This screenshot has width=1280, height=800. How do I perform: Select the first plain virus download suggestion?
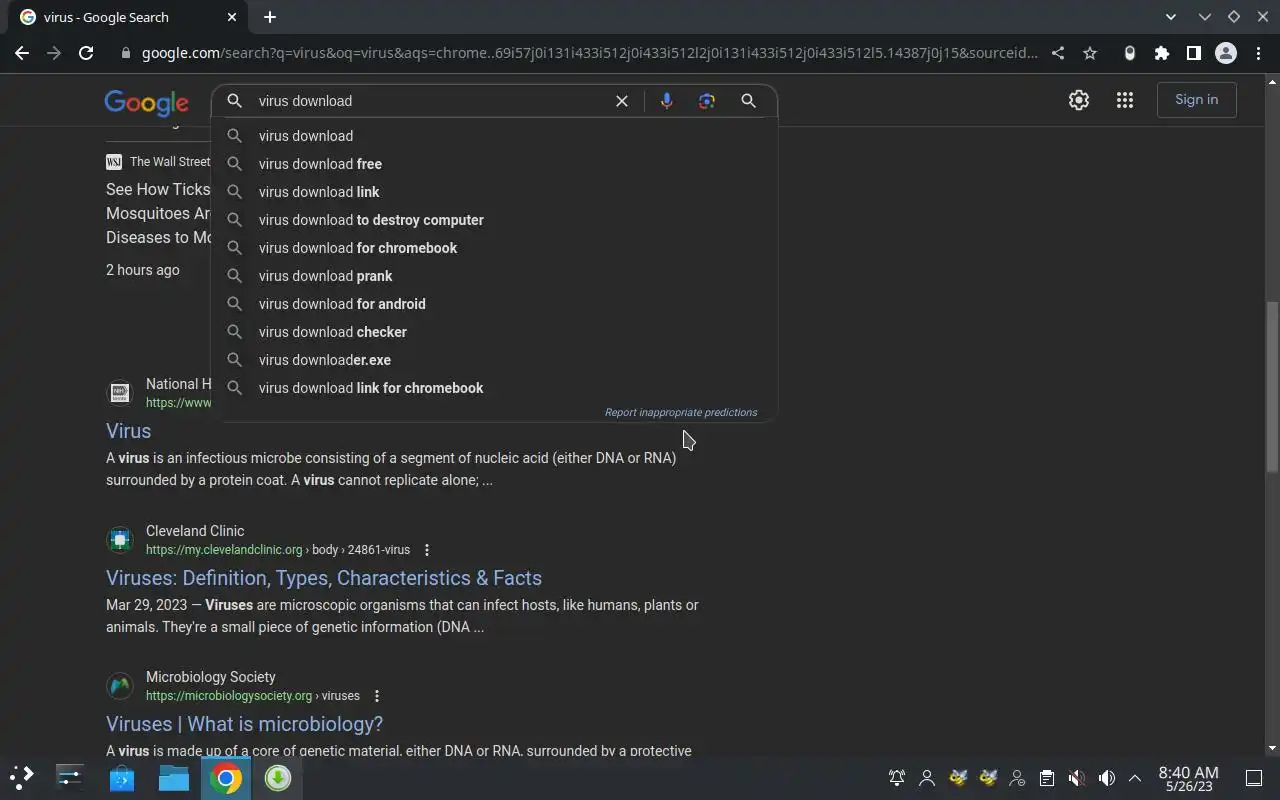coord(494,136)
